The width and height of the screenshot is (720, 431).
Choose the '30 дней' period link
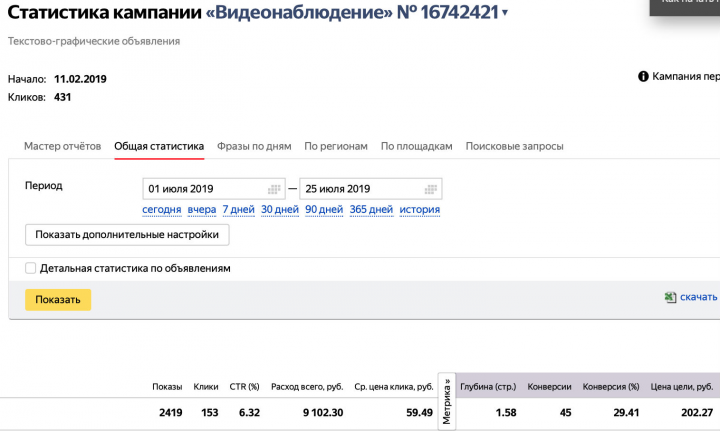point(280,210)
